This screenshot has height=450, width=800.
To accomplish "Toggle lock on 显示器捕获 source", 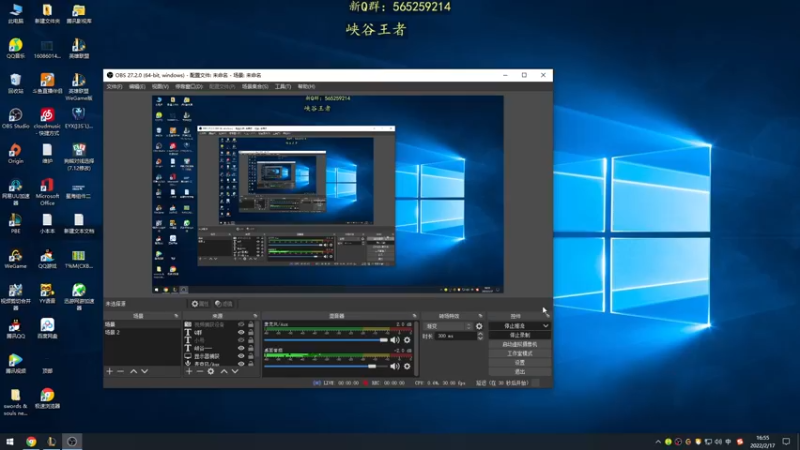I will tap(251, 356).
